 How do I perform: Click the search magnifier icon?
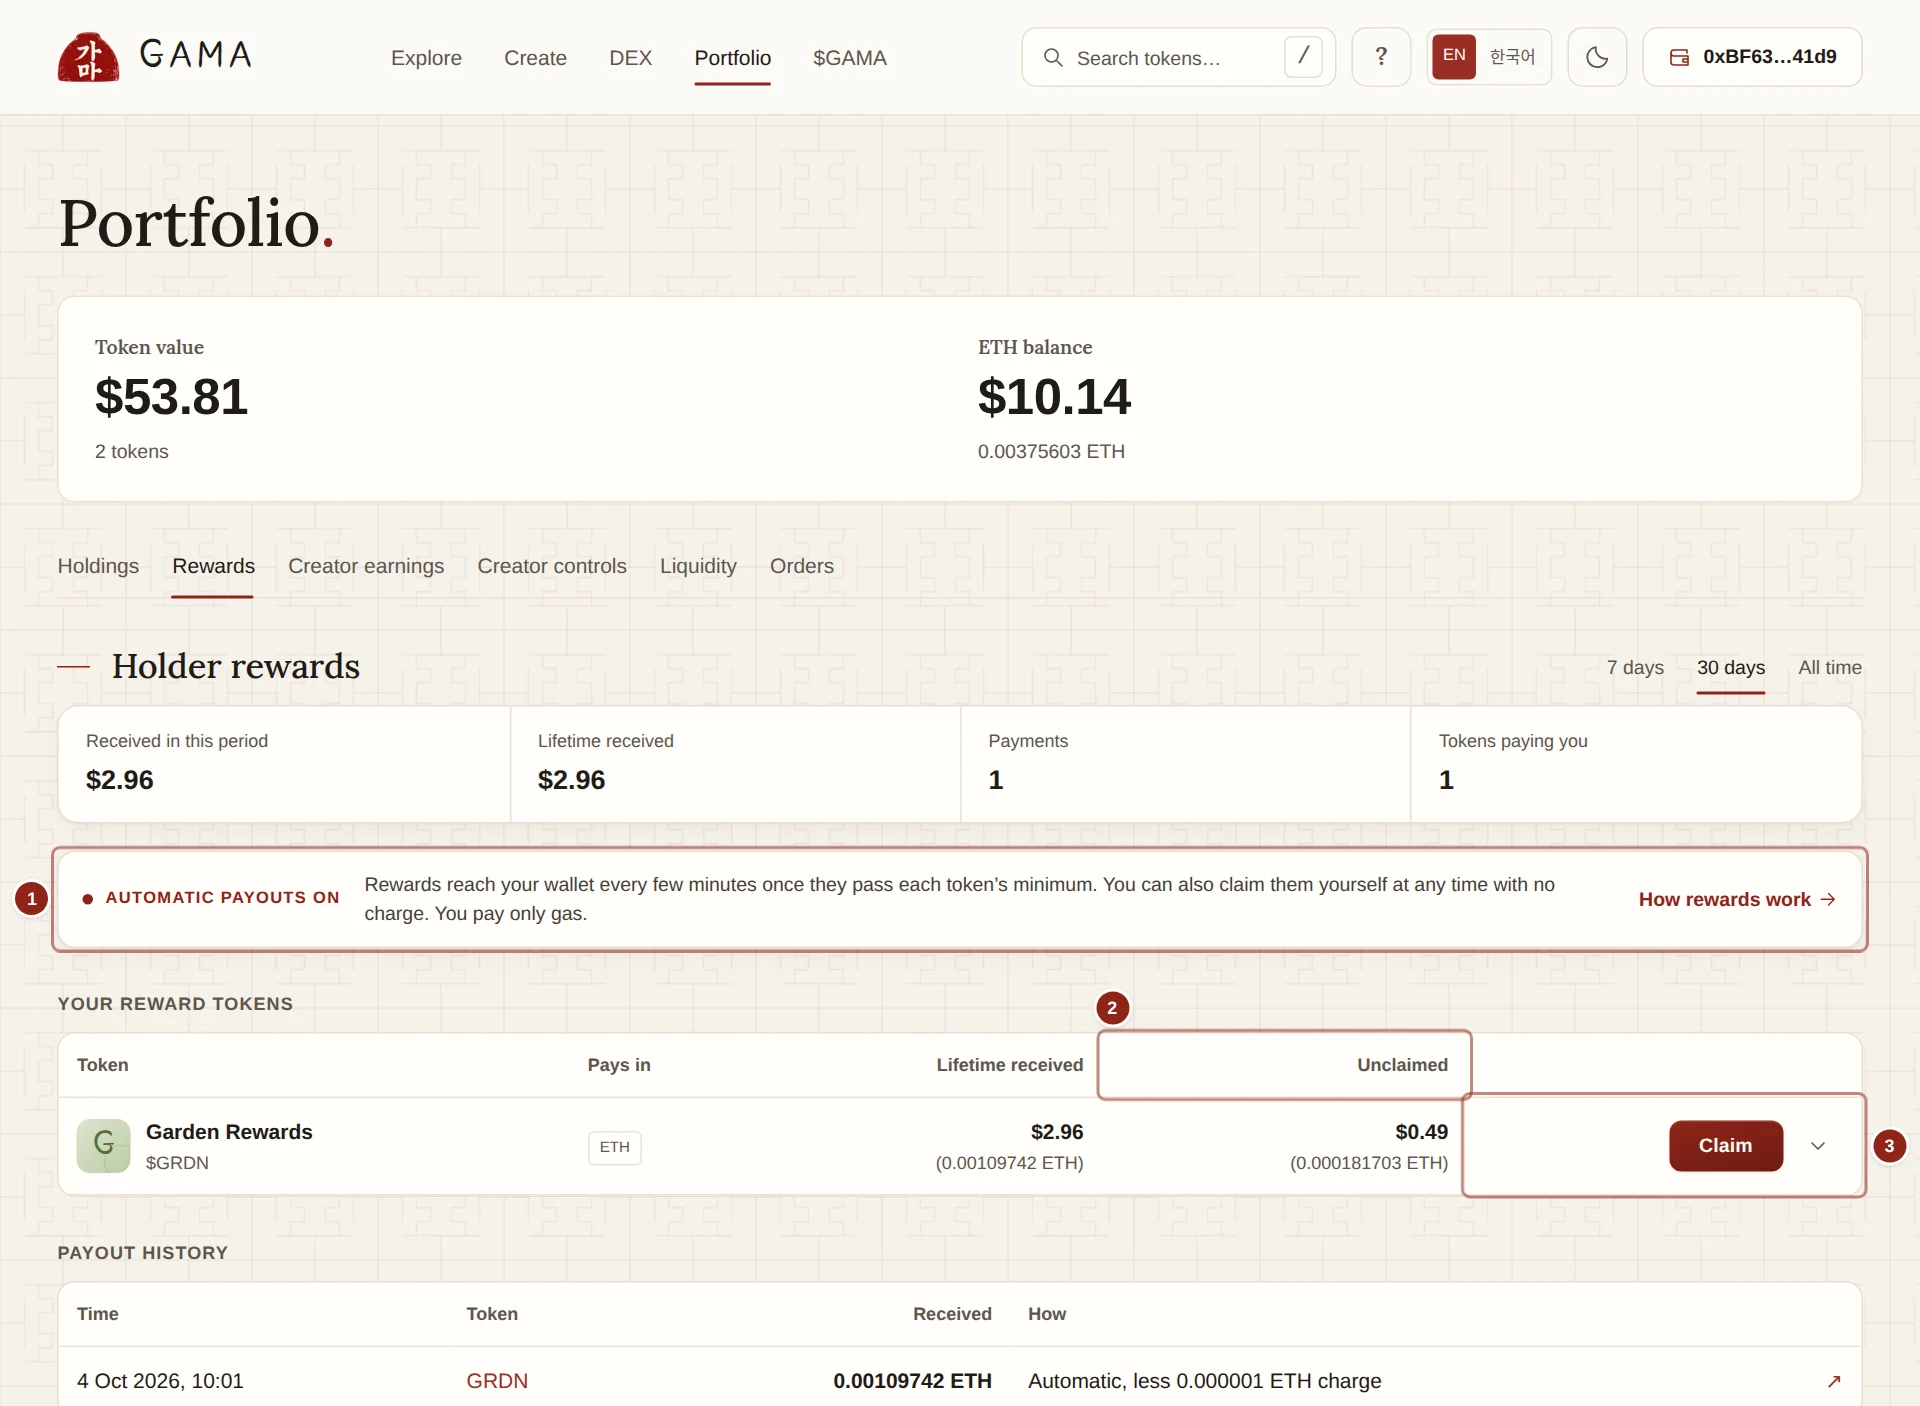click(1053, 58)
